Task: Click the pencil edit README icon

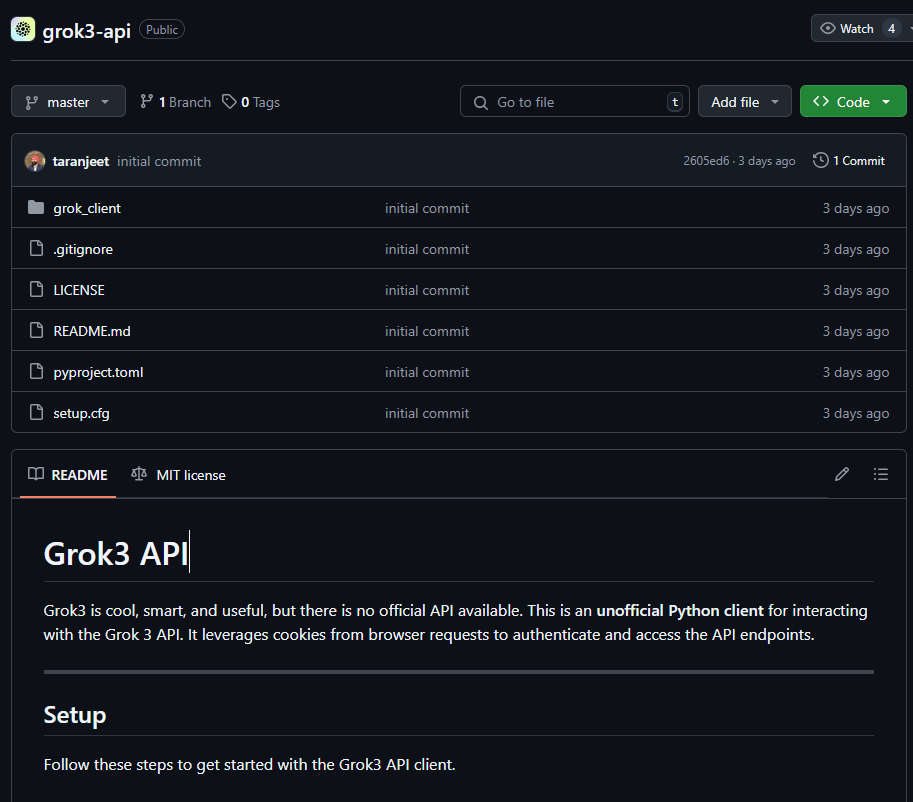Action: tap(842, 474)
